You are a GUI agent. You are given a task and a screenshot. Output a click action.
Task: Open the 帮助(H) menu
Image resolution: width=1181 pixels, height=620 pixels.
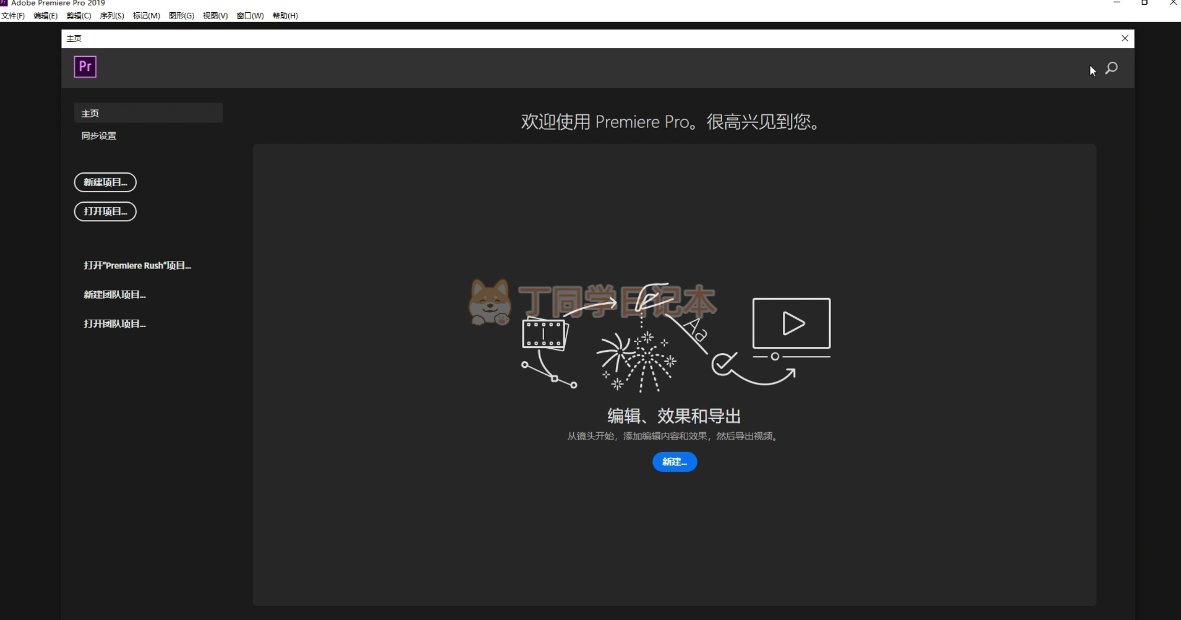285,16
